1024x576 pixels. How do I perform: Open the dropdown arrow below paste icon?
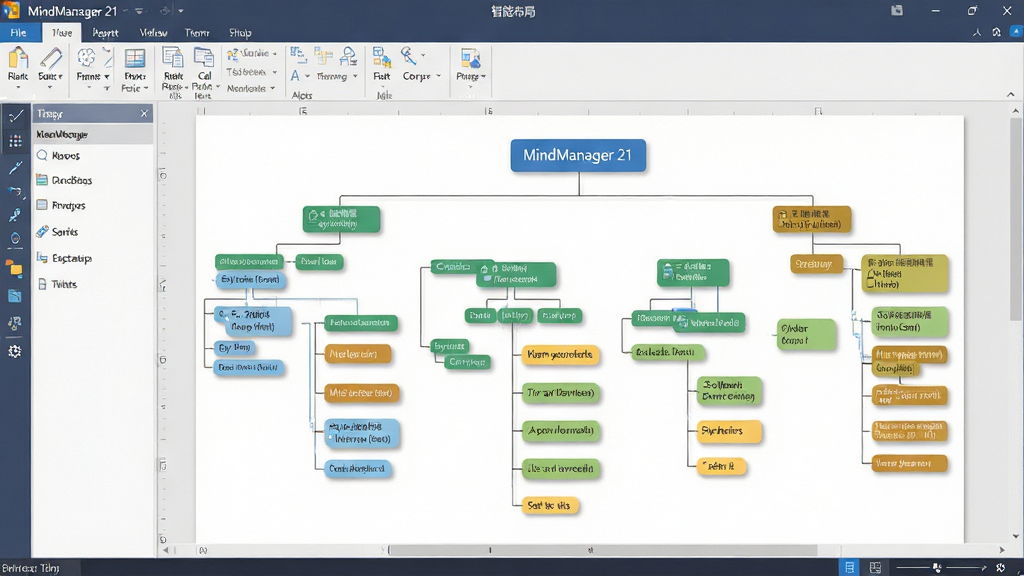[x=18, y=88]
